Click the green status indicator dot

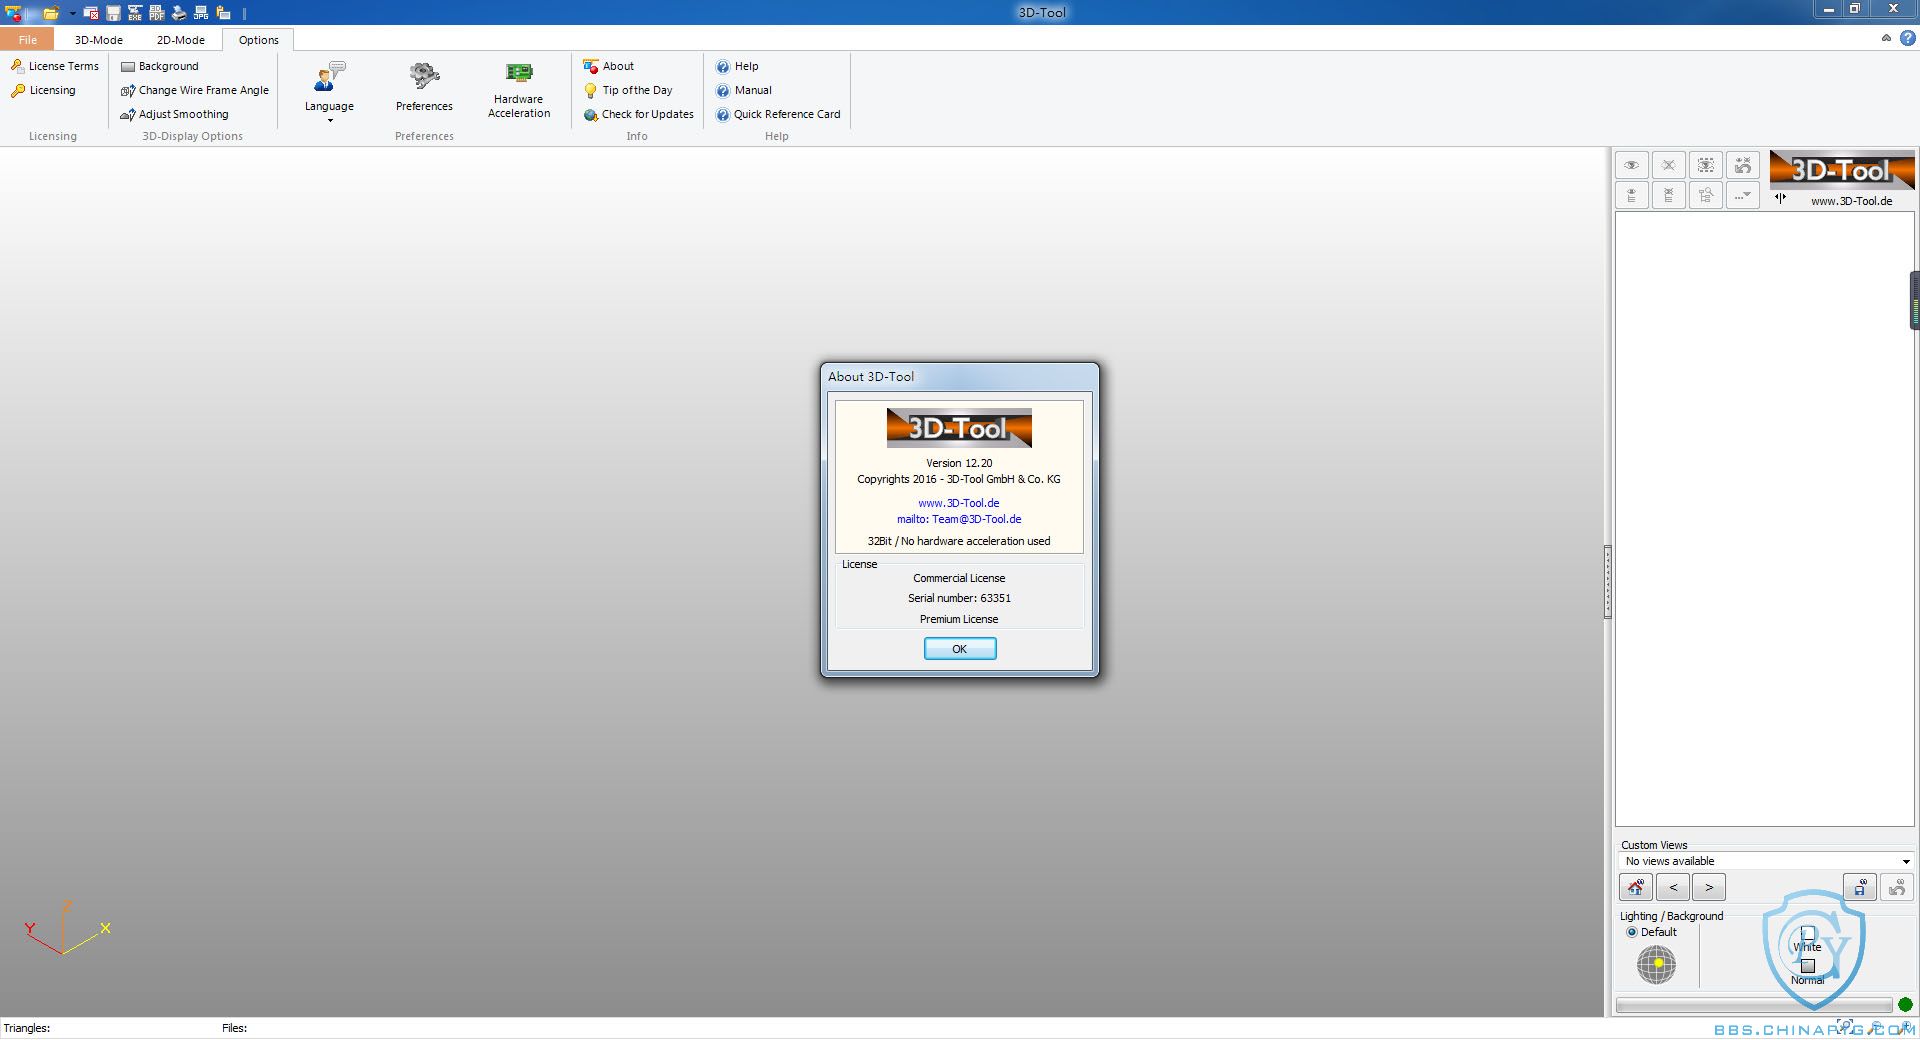click(x=1905, y=1005)
